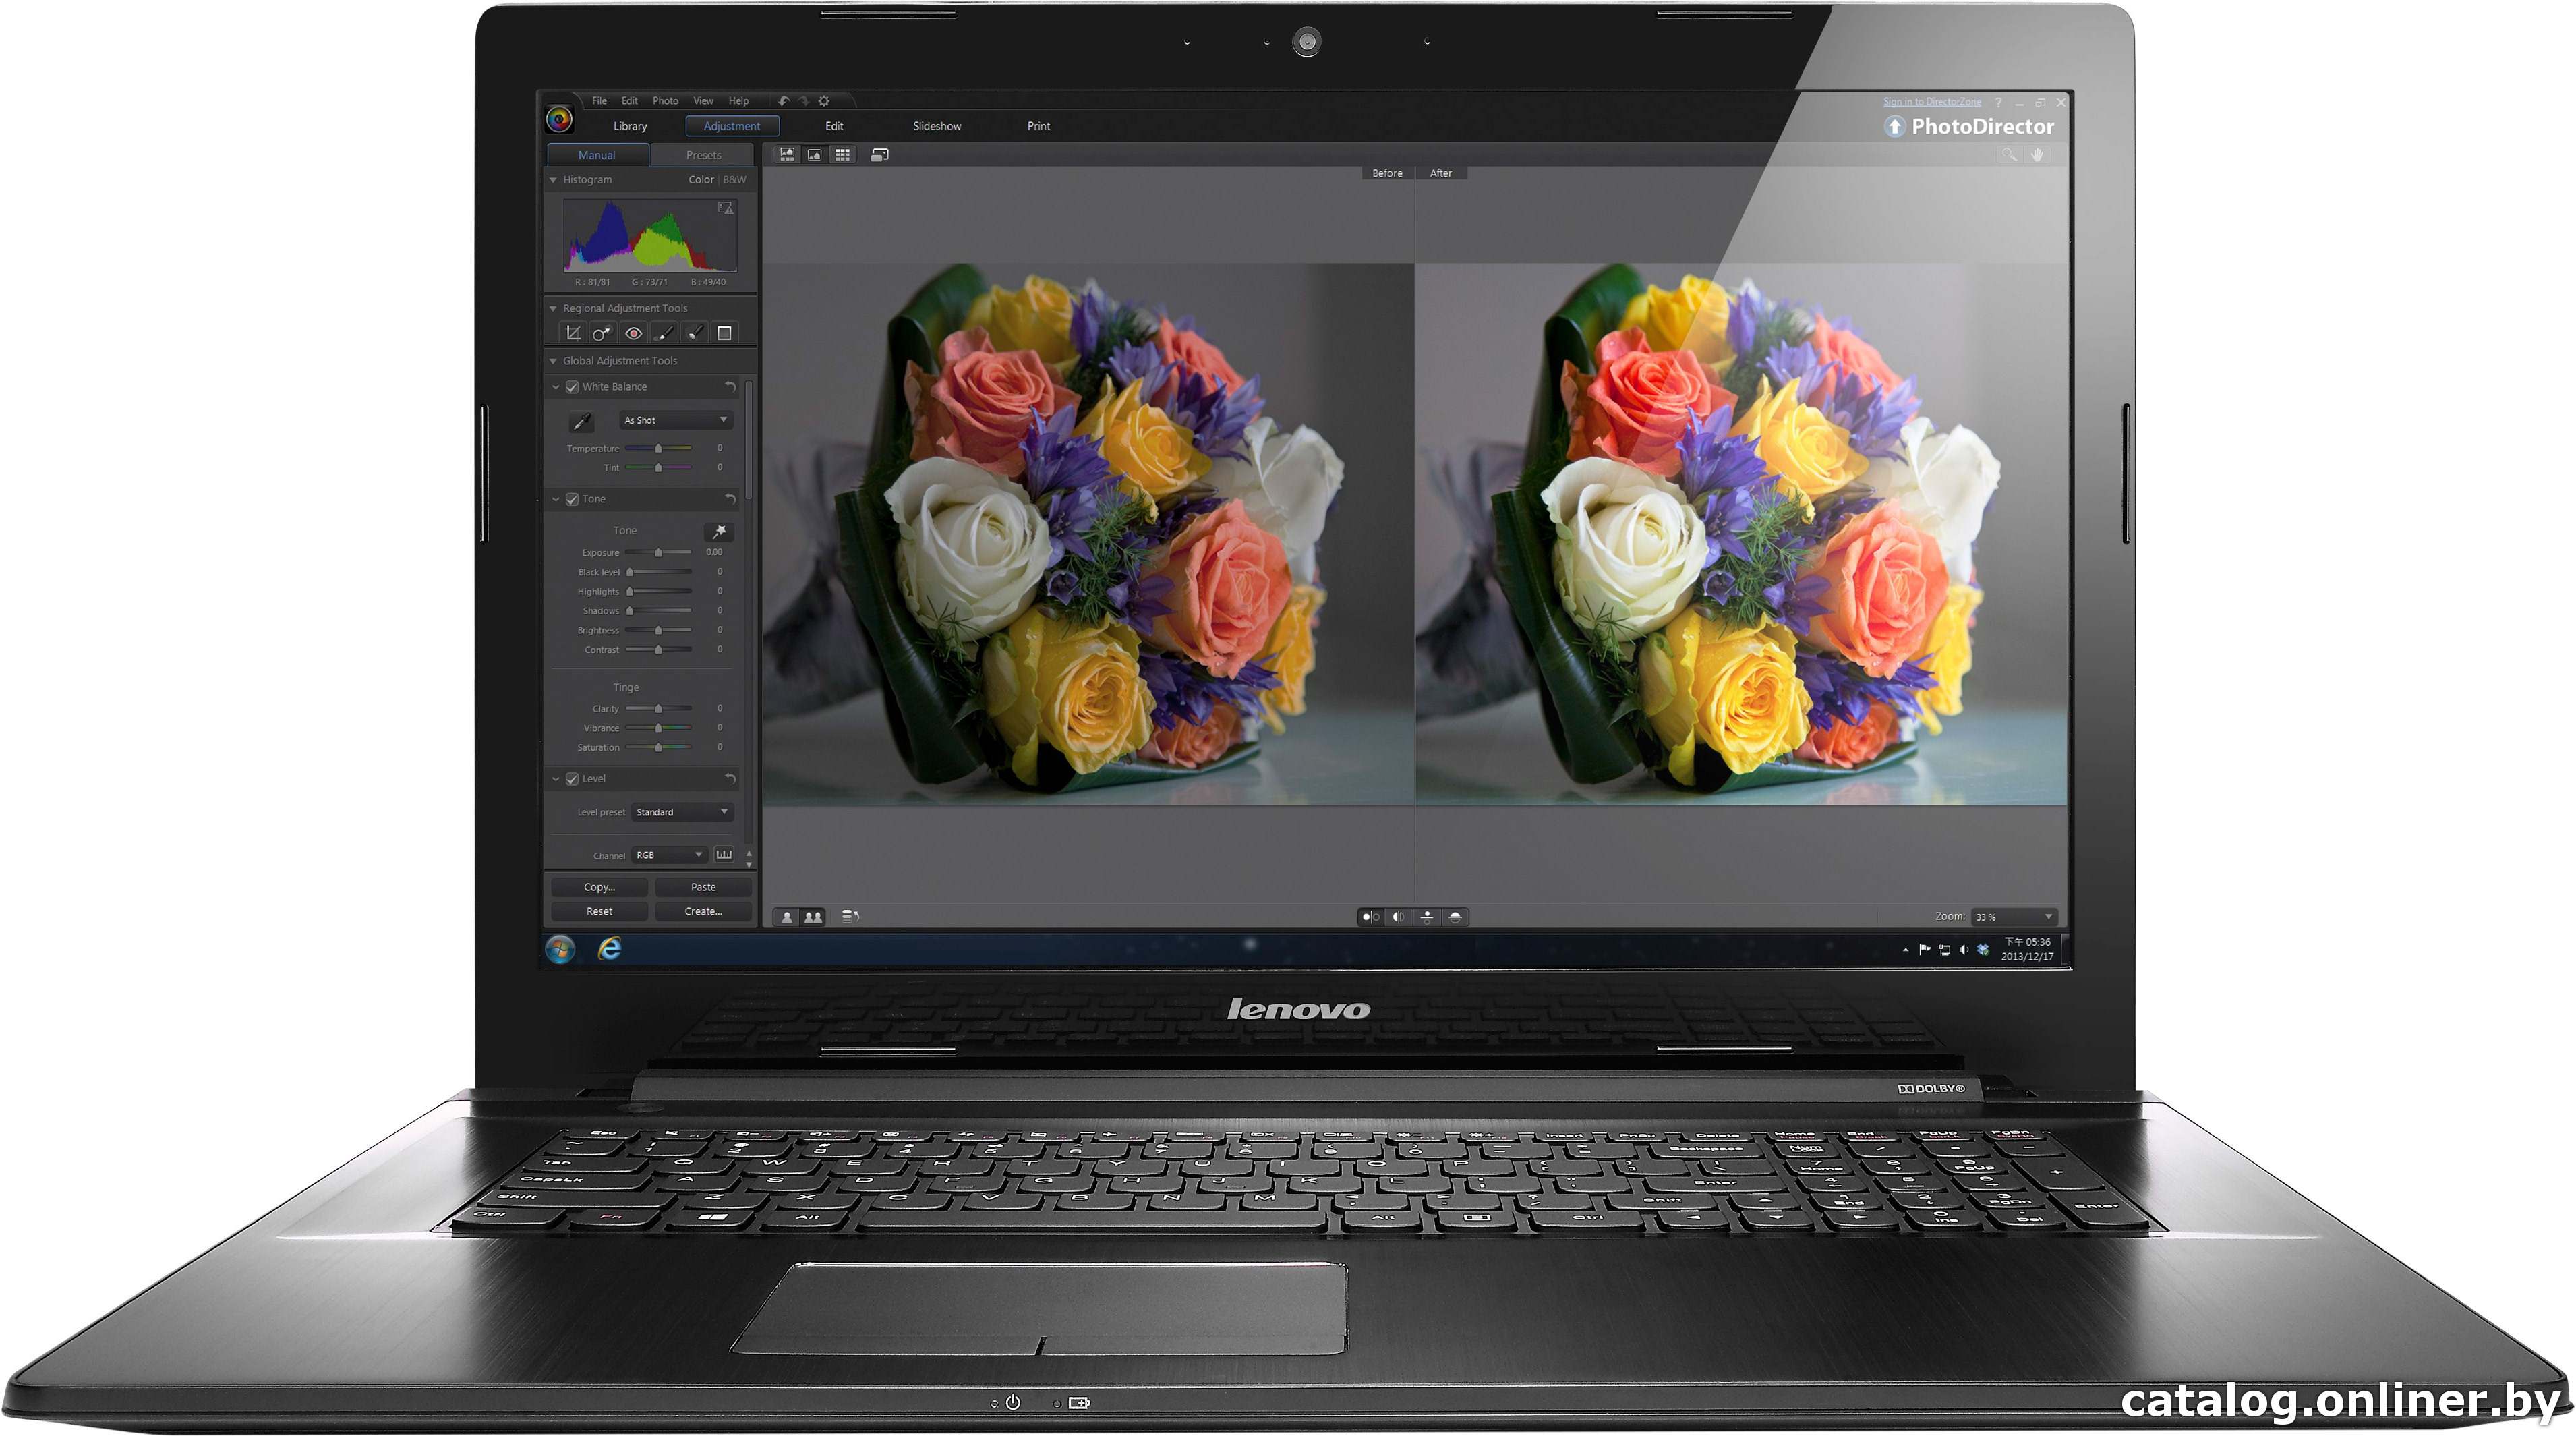Toggle histogram clipping warning icon

click(x=726, y=208)
